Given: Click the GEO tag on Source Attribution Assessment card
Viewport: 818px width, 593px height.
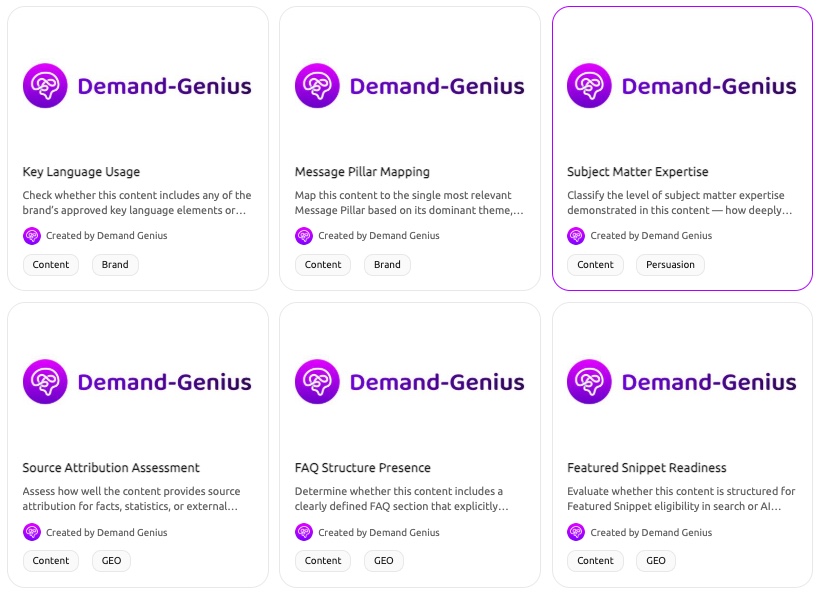Looking at the screenshot, I should point(111,561).
